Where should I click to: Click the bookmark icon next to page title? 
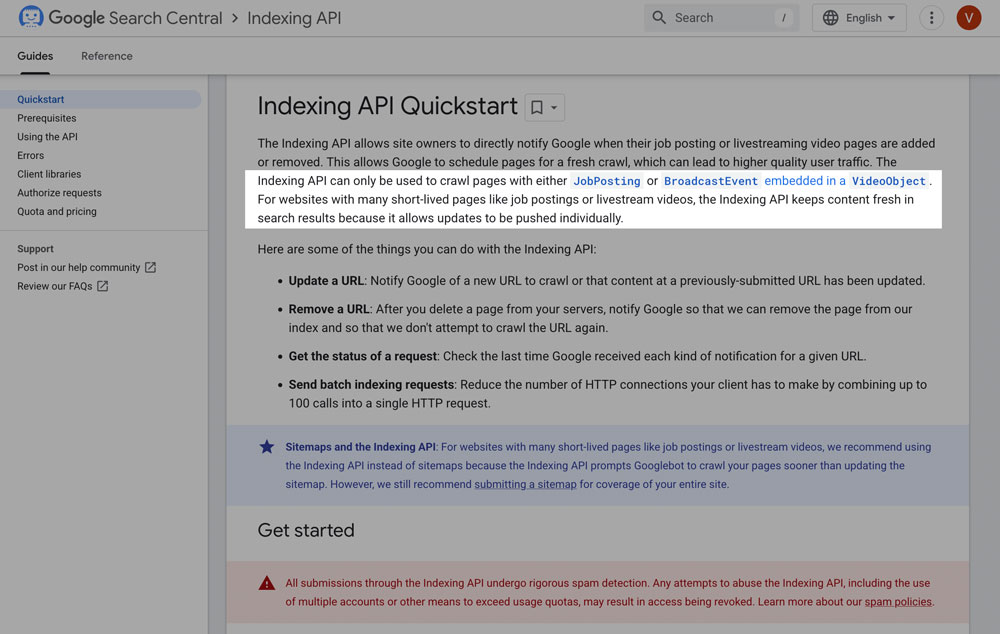[x=537, y=107]
